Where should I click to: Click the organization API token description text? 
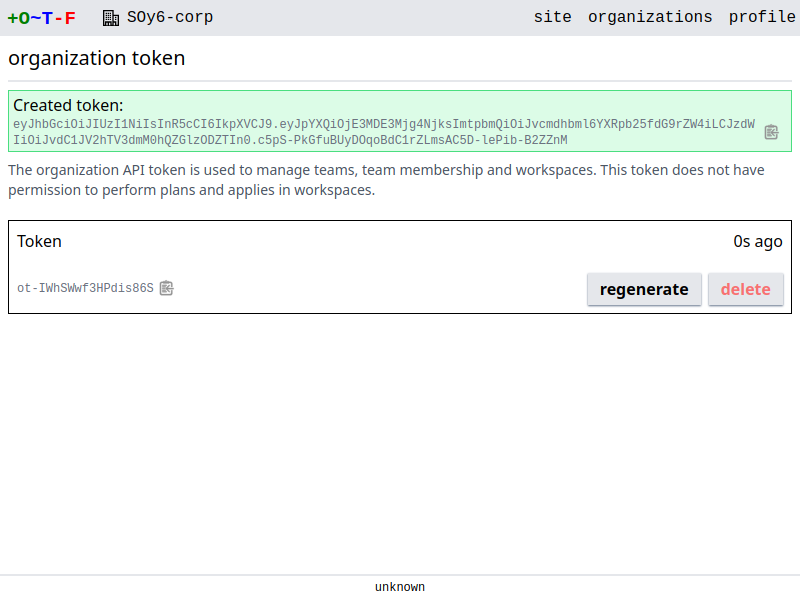pos(386,180)
